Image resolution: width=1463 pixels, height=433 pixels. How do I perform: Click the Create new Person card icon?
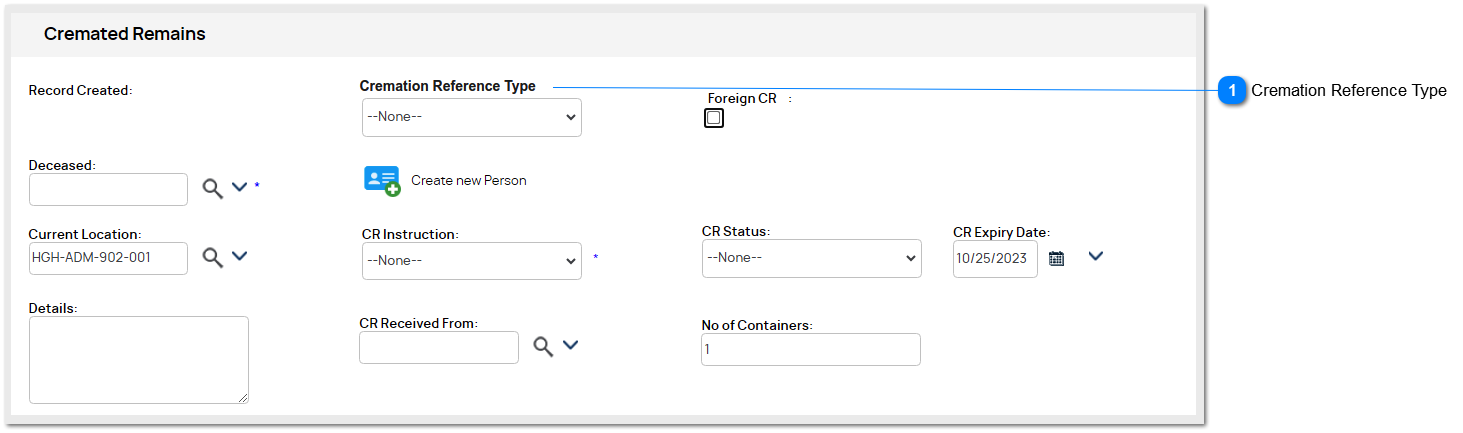click(382, 181)
